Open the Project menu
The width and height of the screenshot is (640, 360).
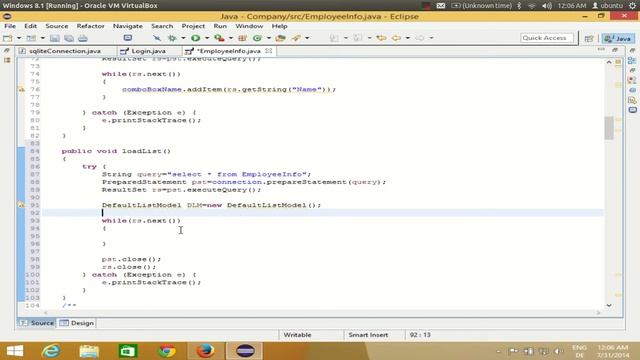coord(193,26)
